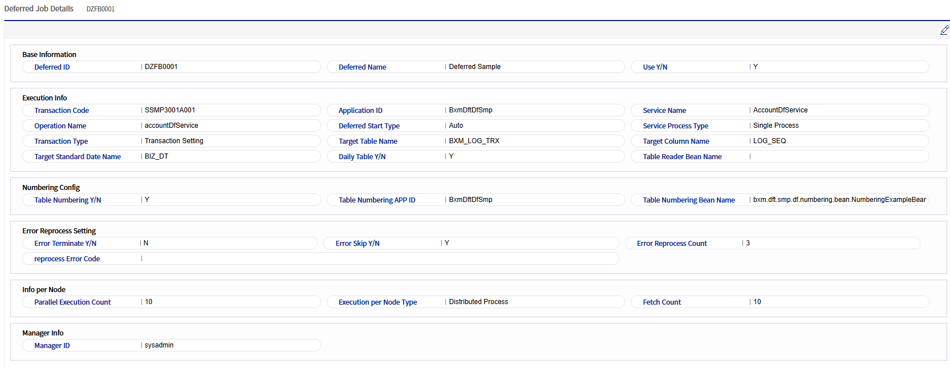Image resolution: width=950 pixels, height=368 pixels.
Task: Click the edit pencil icon
Action: pyautogui.click(x=944, y=30)
